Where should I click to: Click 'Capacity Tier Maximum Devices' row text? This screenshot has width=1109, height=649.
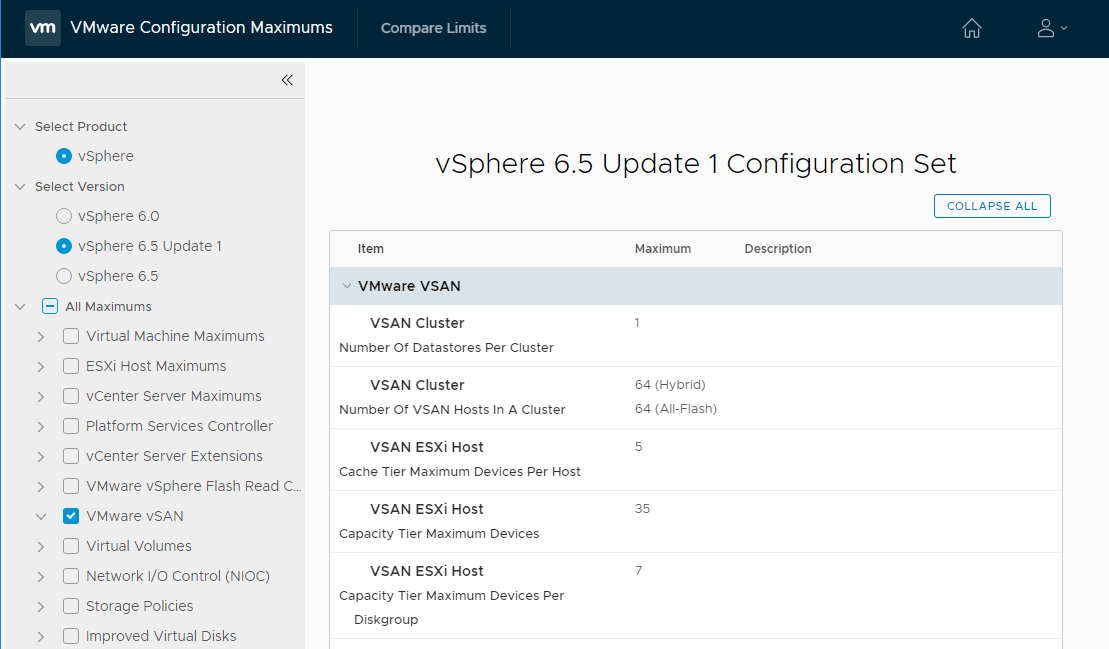click(x=439, y=534)
